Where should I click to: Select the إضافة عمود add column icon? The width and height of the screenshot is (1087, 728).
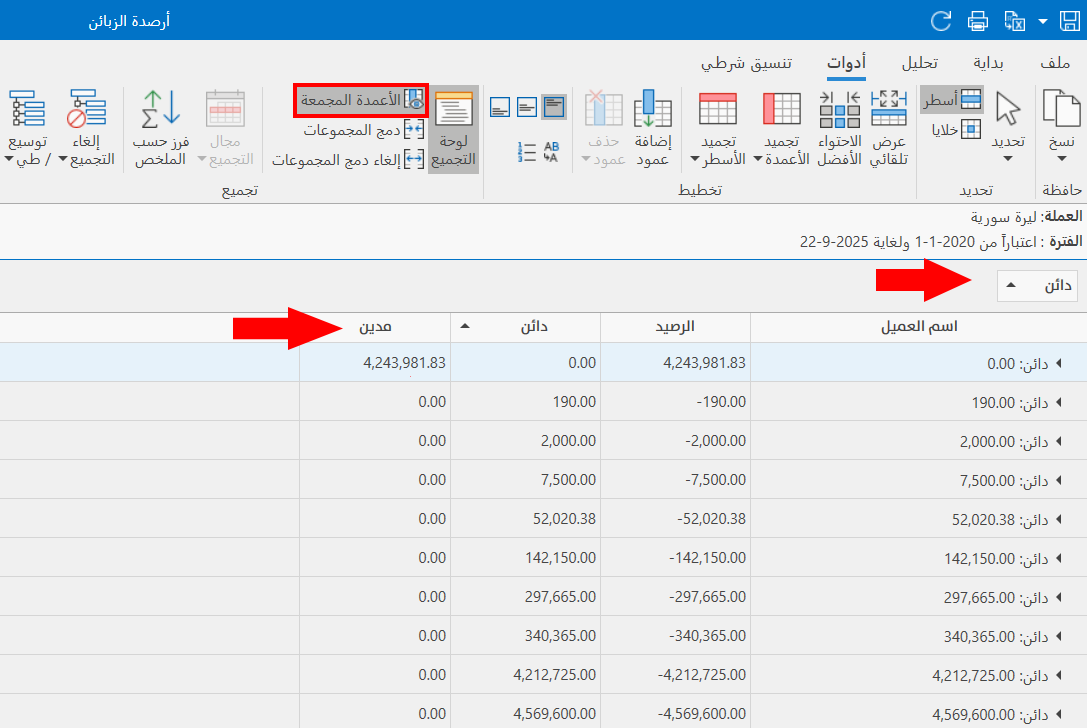653,120
